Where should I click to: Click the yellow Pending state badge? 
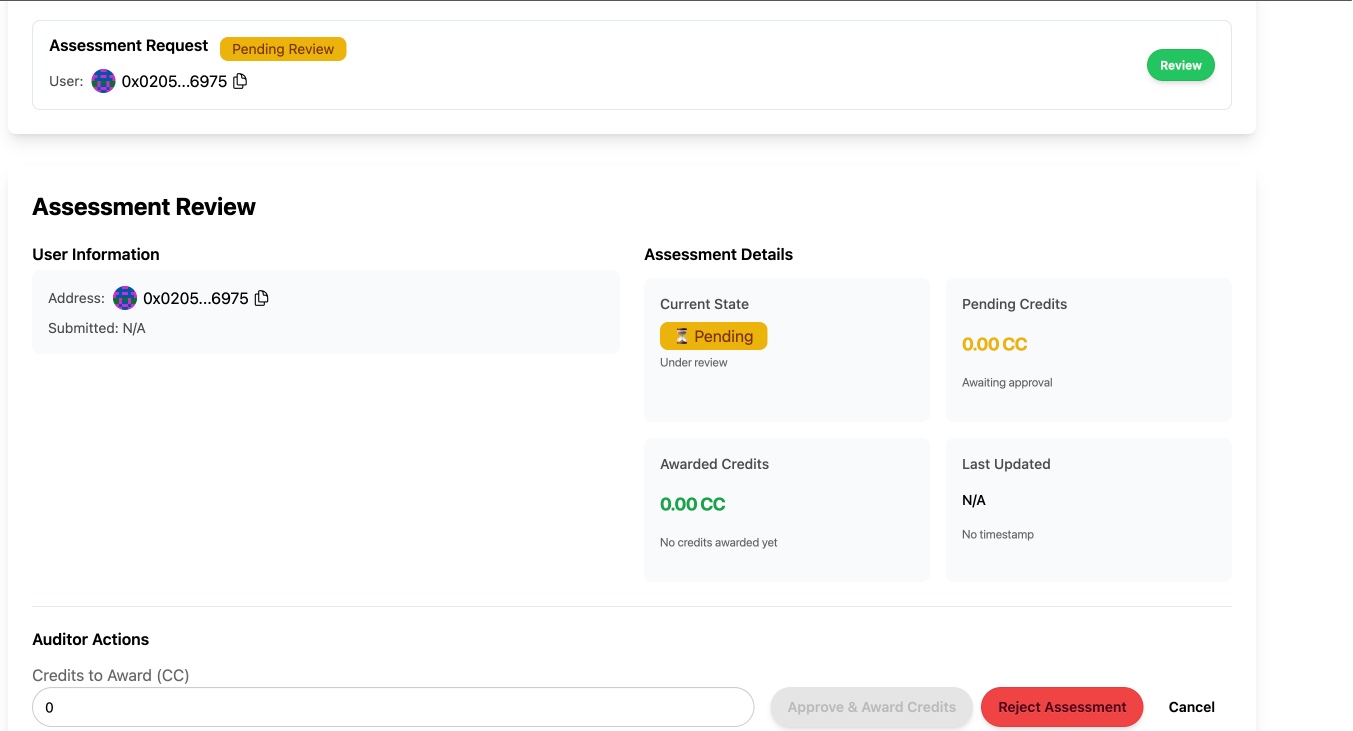pyautogui.click(x=713, y=336)
